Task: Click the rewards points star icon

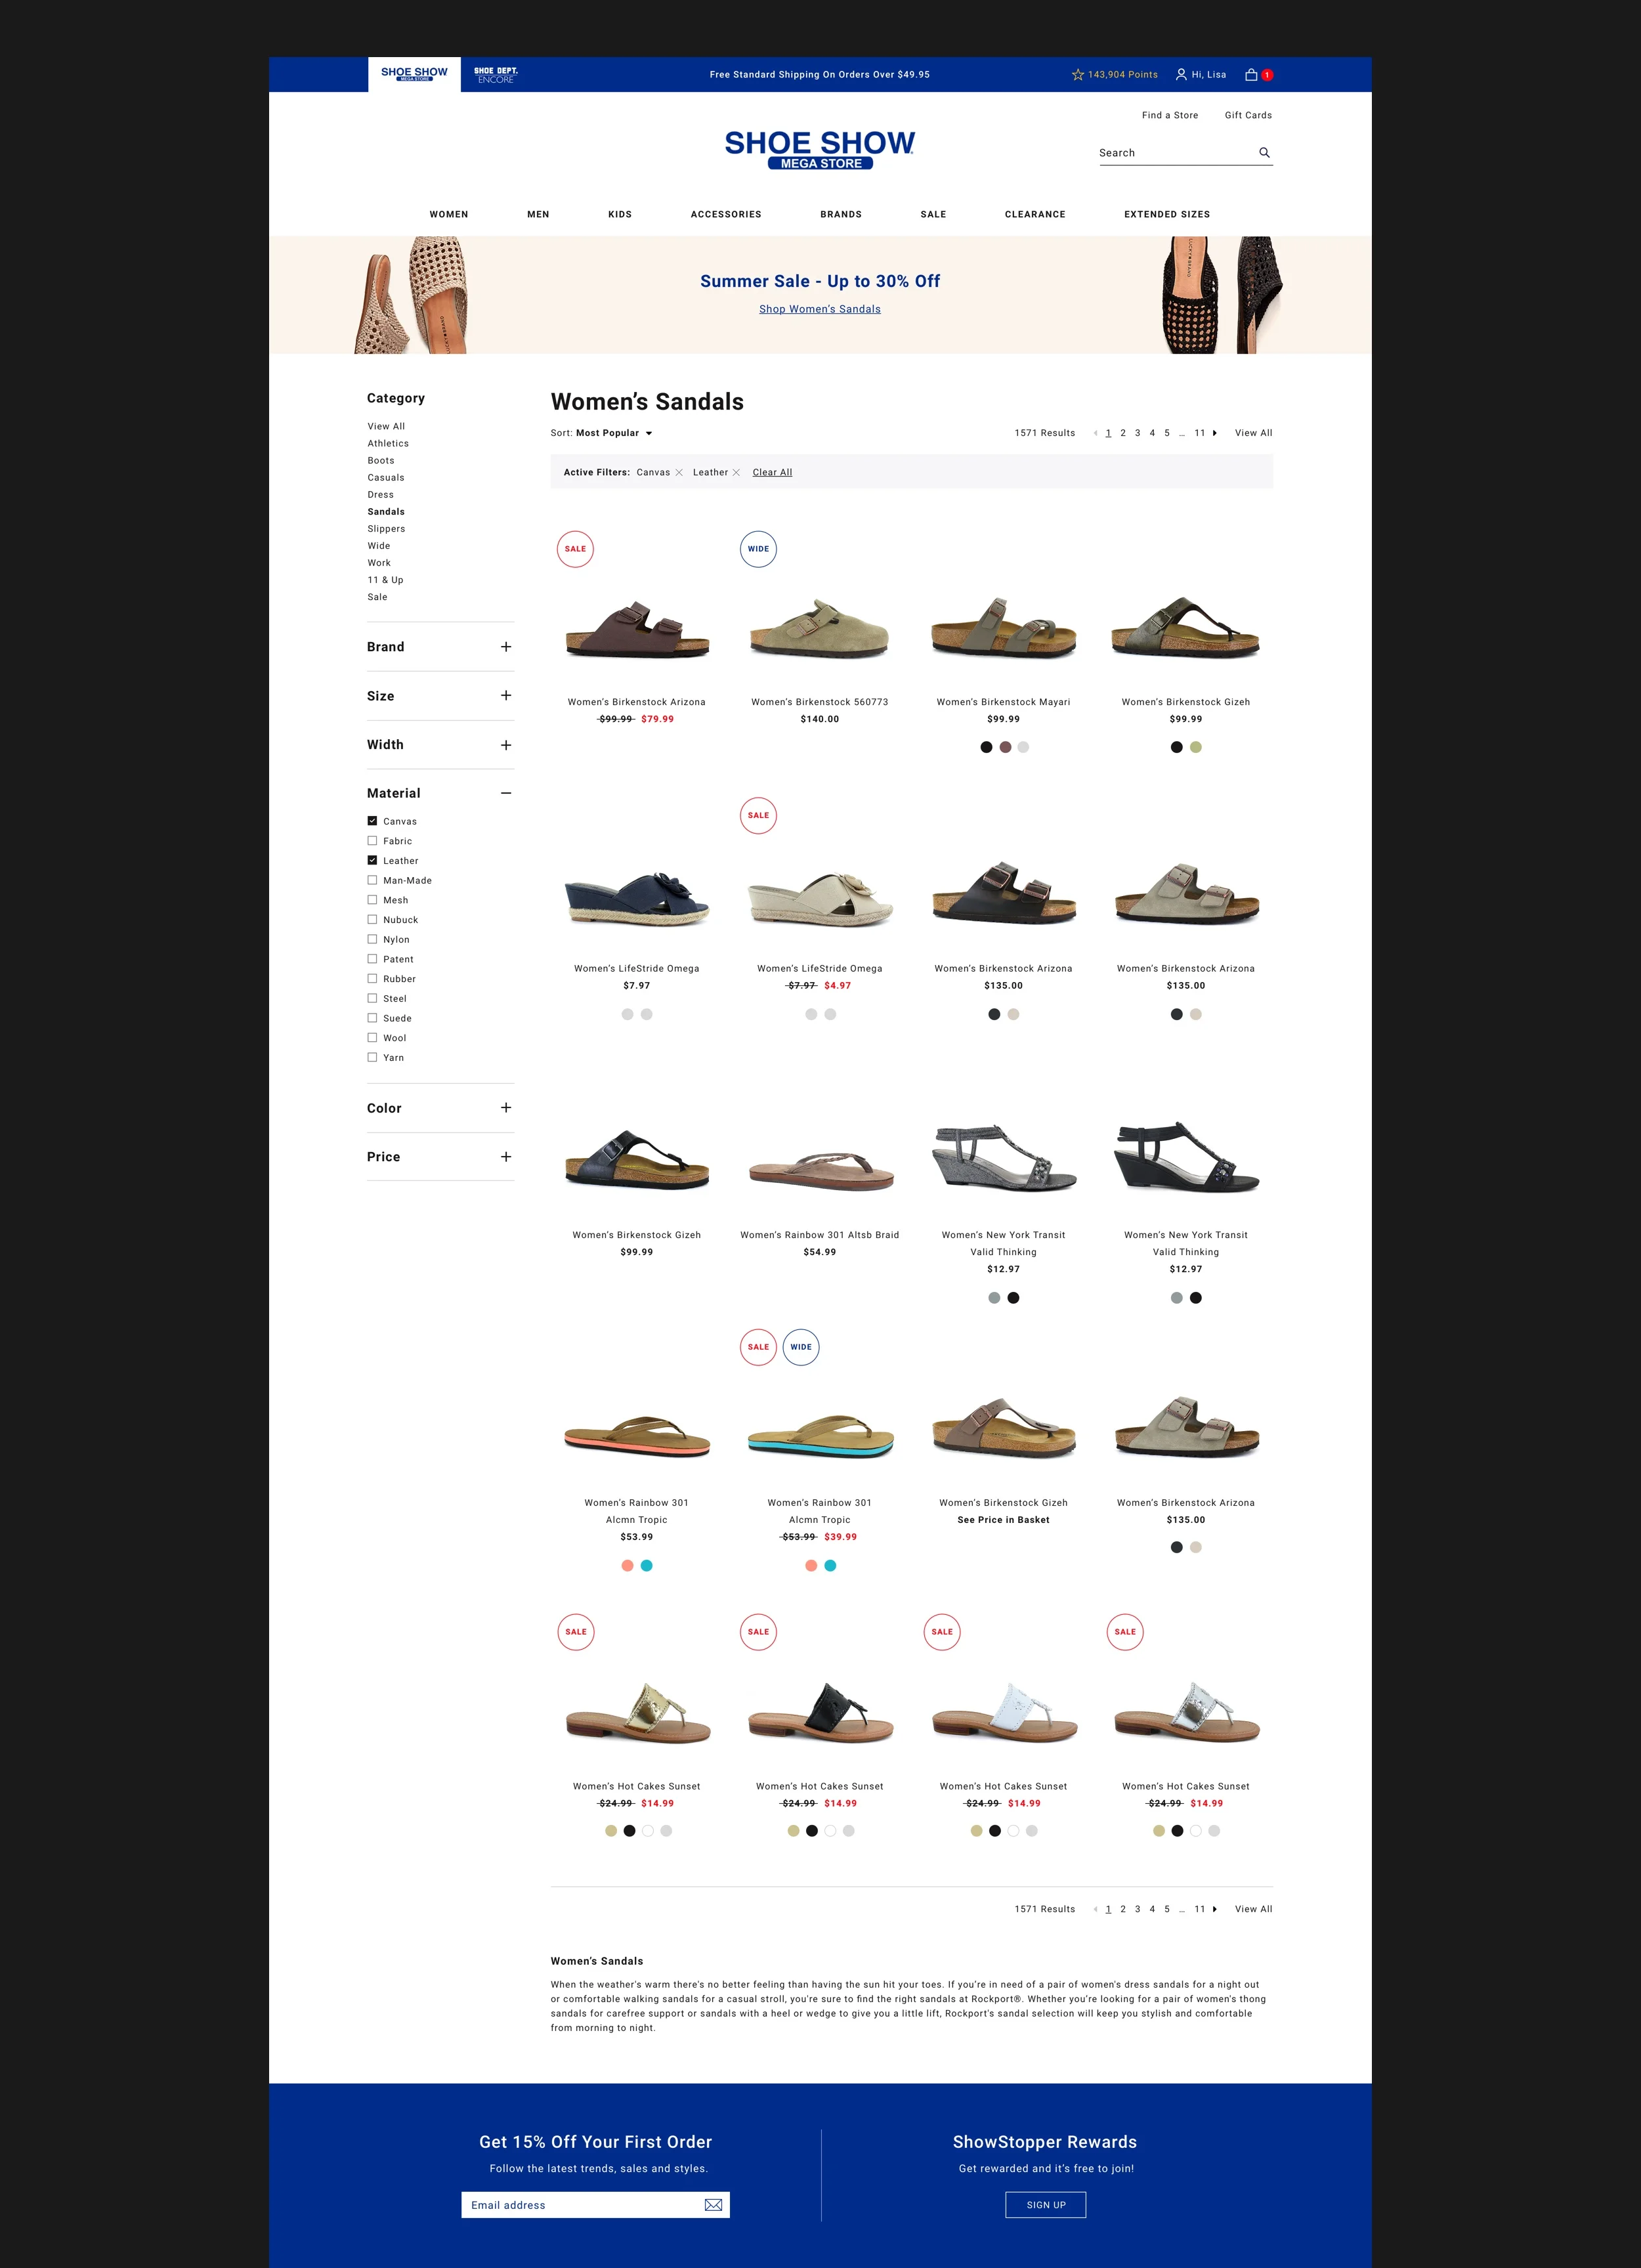Action: 1077,74
